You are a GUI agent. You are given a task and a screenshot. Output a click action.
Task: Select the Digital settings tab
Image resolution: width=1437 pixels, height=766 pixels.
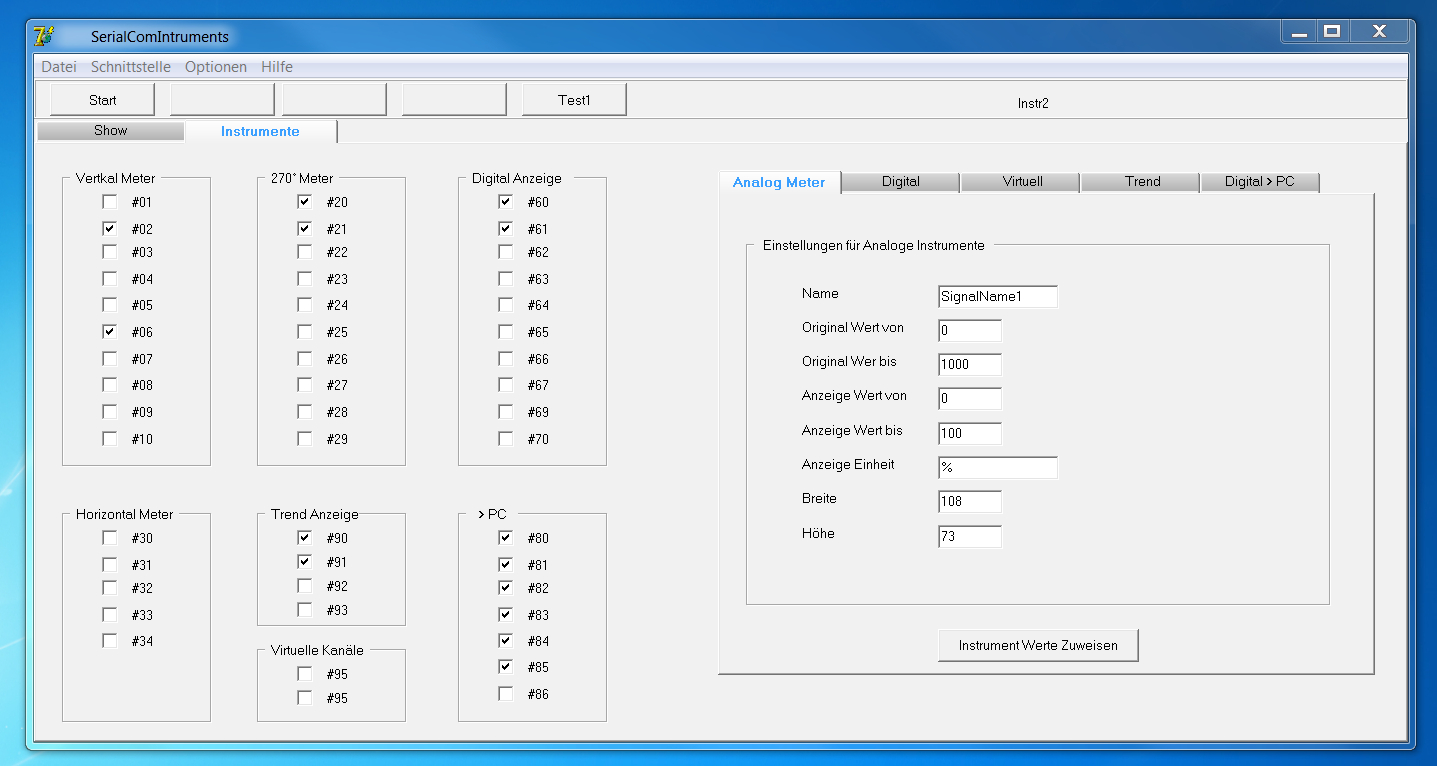900,182
